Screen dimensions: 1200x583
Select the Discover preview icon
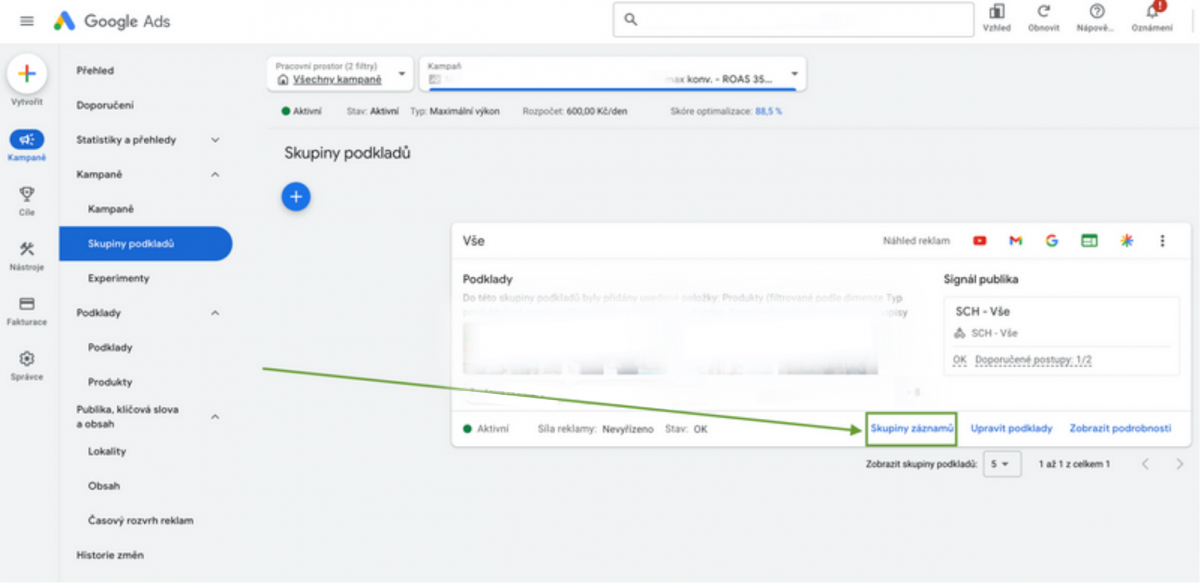1126,240
